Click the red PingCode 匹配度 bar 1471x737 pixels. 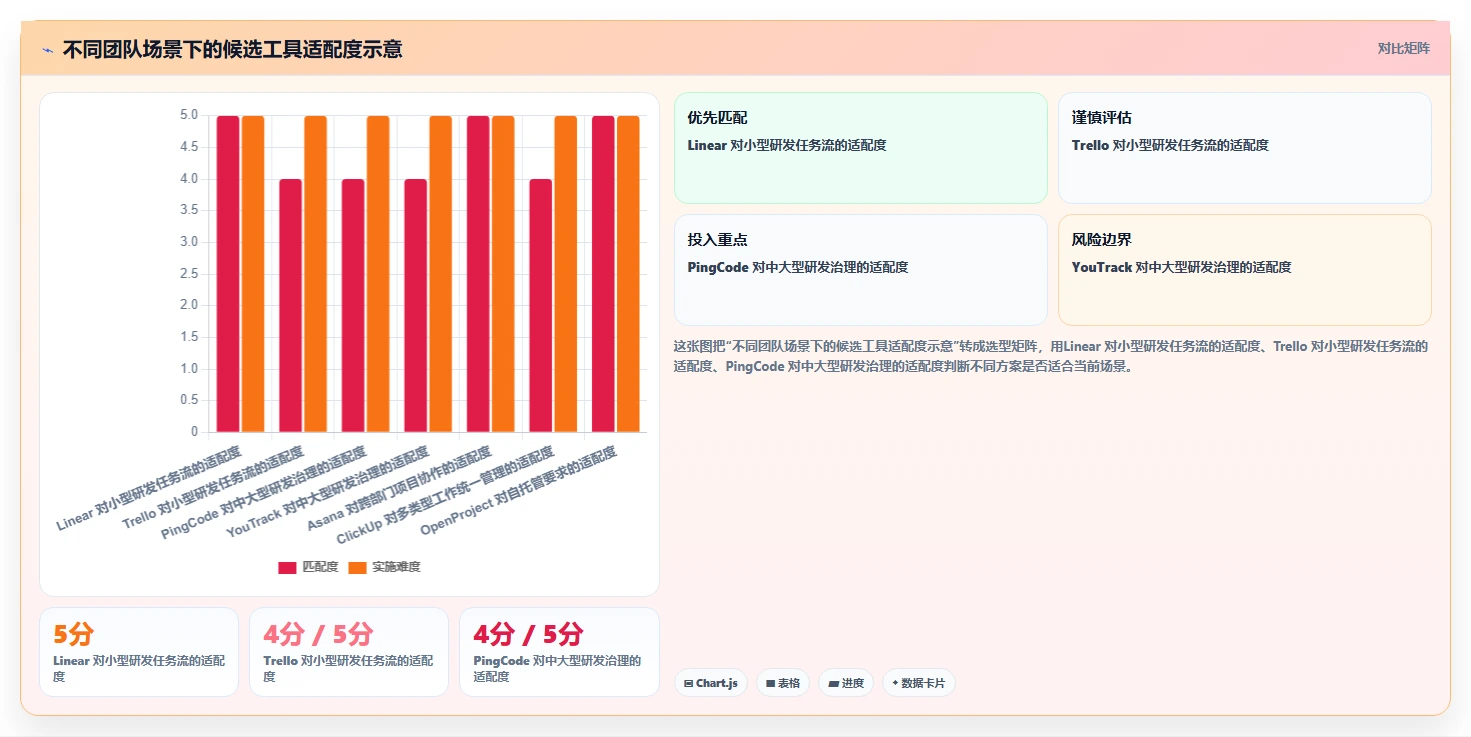click(353, 306)
